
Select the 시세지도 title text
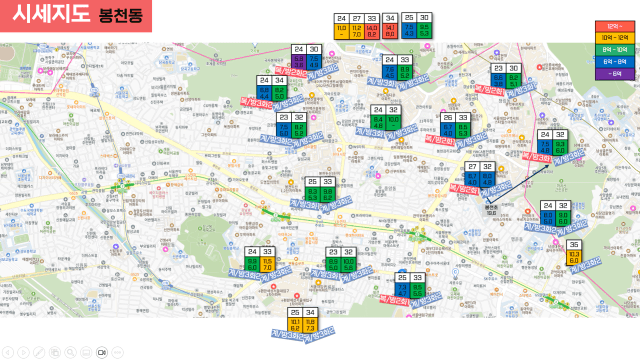pyautogui.click(x=51, y=13)
